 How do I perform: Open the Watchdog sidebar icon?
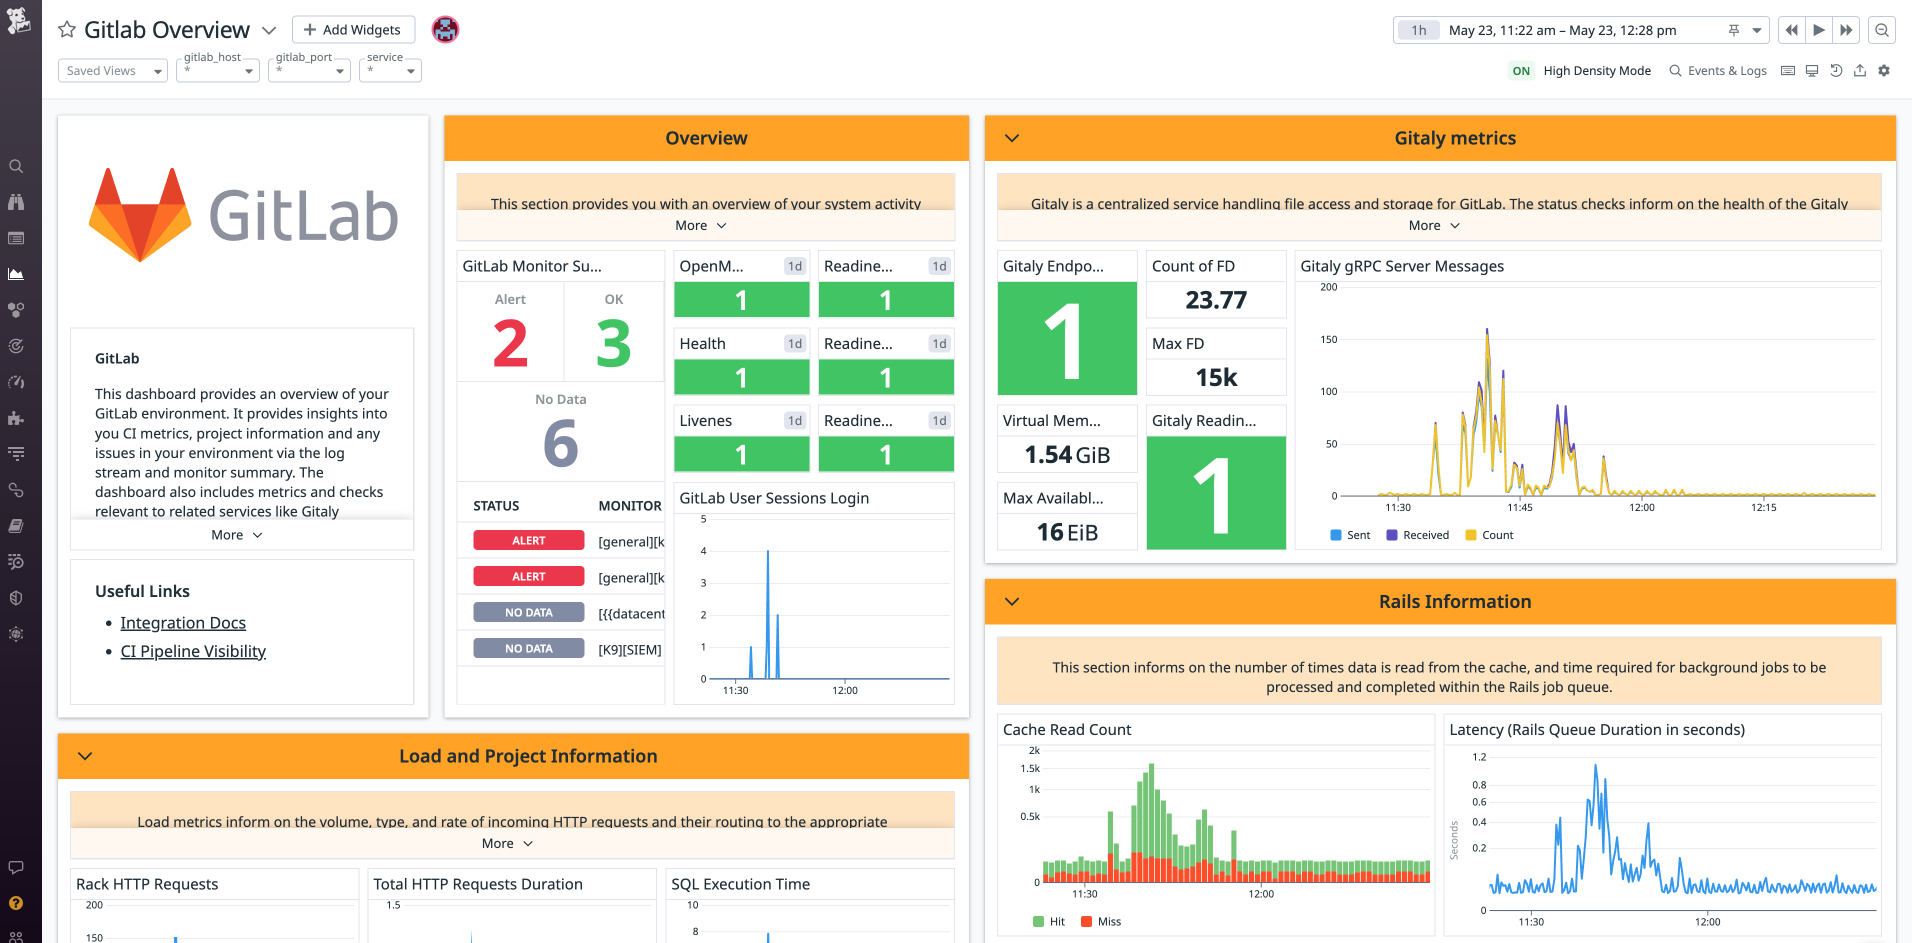tap(17, 202)
